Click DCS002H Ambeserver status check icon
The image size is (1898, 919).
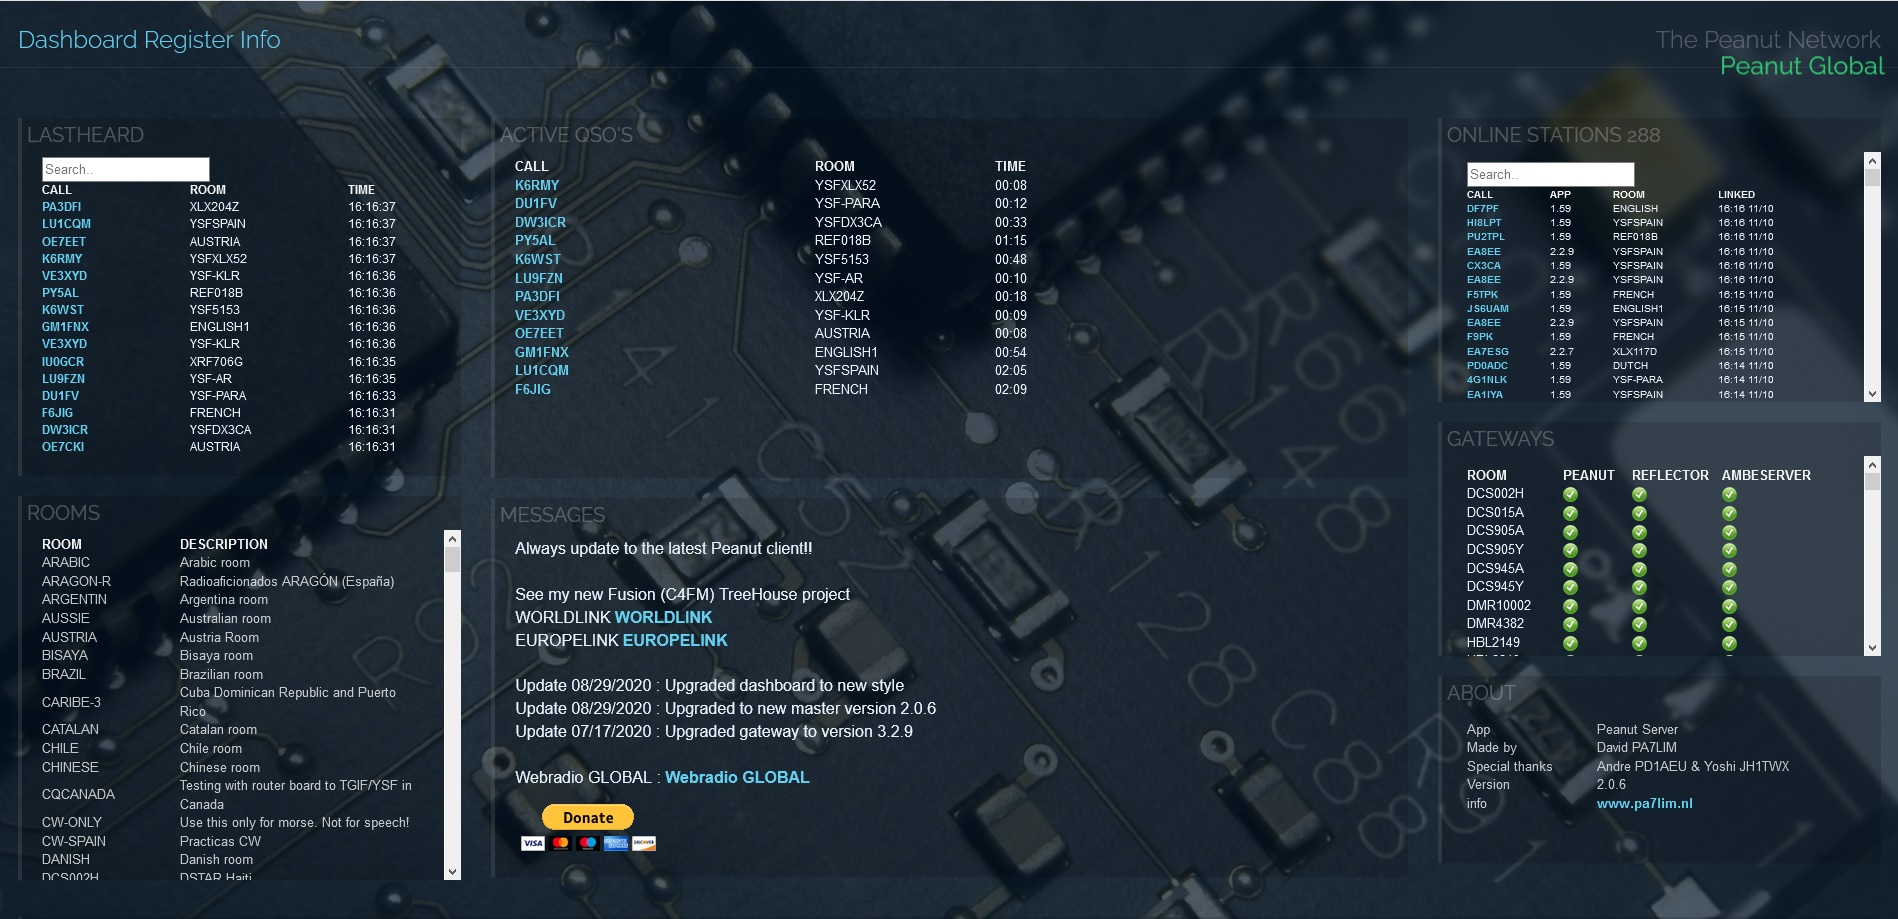click(1729, 494)
